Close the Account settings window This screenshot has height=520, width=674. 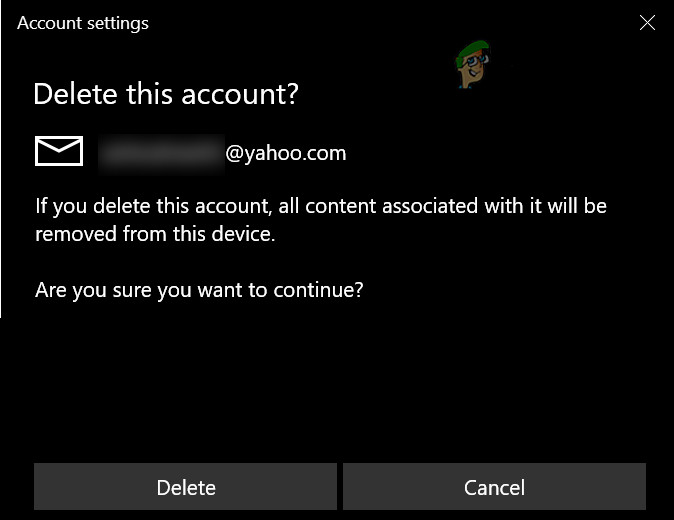point(647,22)
